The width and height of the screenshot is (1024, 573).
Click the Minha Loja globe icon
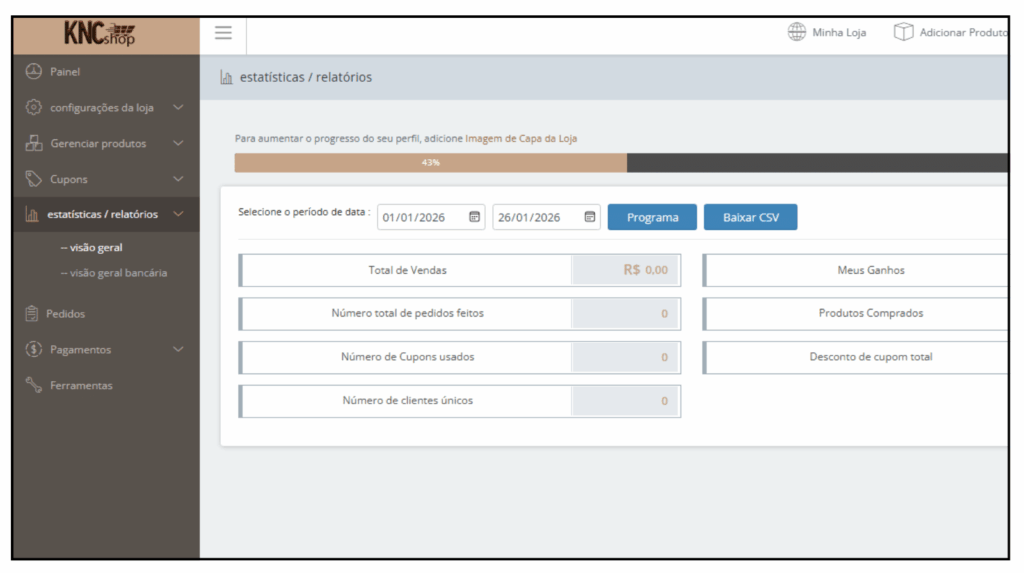point(797,32)
